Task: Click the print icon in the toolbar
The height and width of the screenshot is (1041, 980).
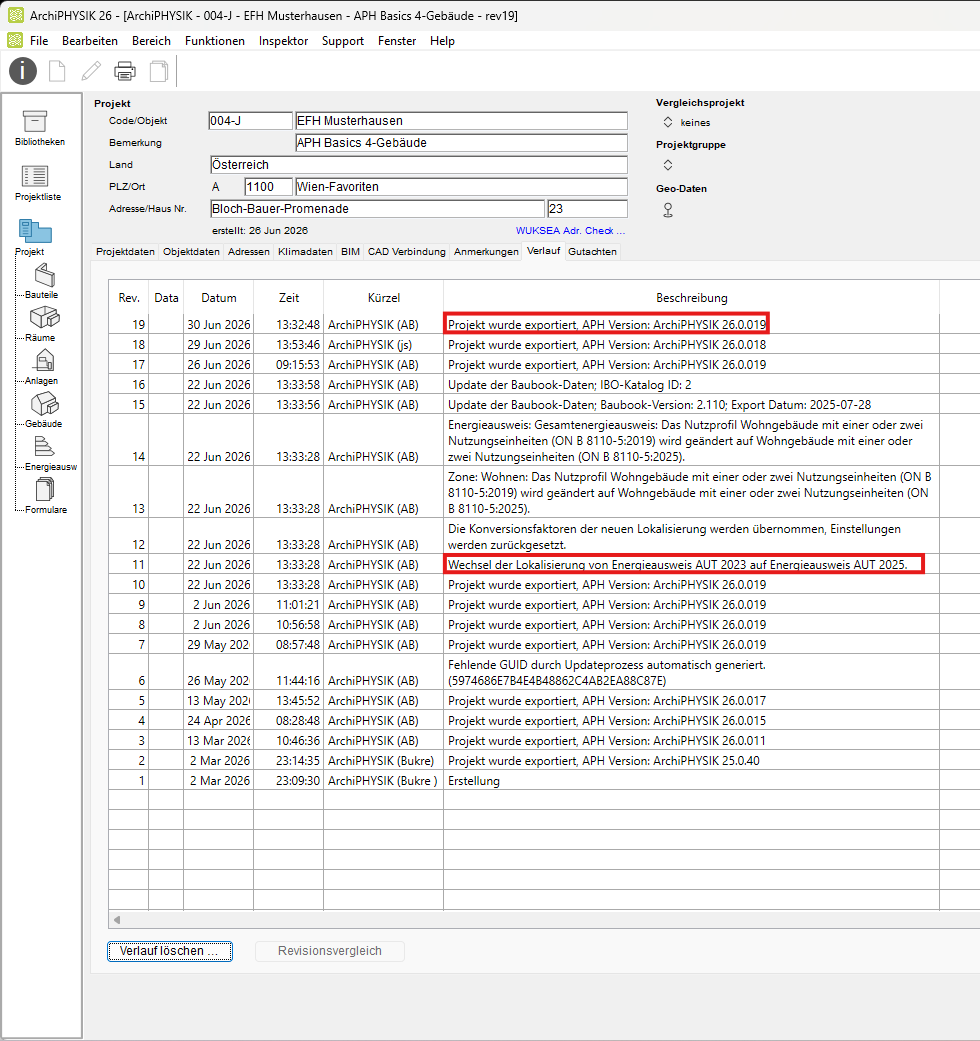Action: (125, 71)
